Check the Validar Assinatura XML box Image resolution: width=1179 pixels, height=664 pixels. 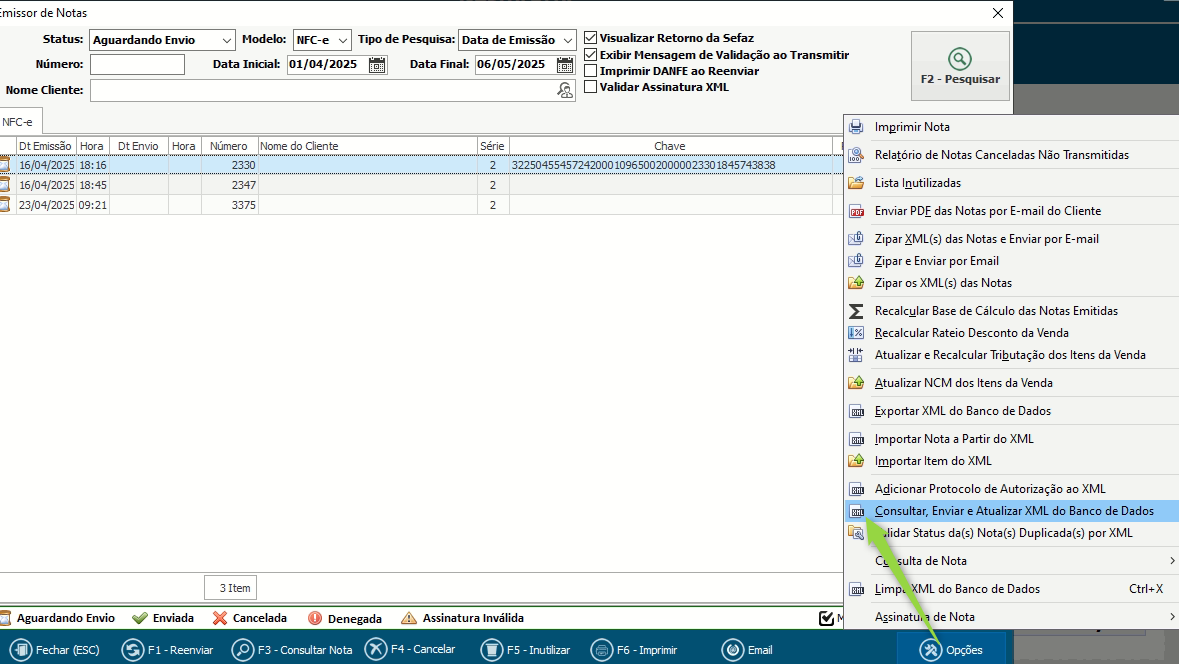pyautogui.click(x=591, y=87)
